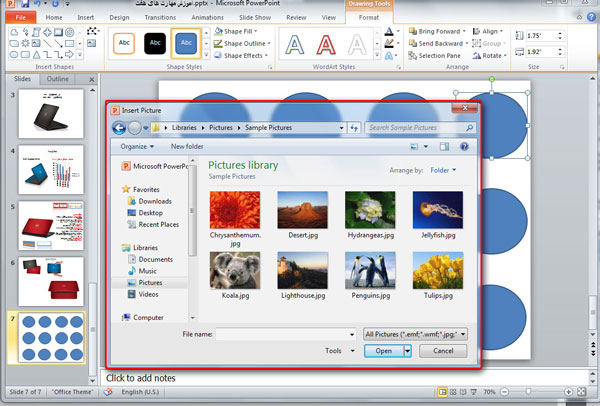
Task: Expand the Tools dropdown near Open button
Action: pos(339,351)
